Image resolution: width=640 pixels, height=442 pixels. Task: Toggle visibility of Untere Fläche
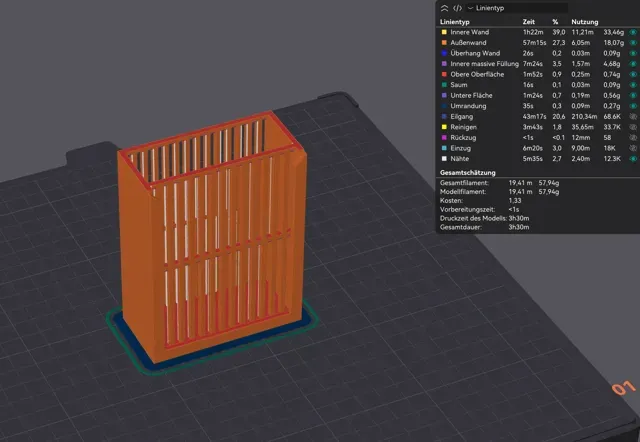(633, 96)
